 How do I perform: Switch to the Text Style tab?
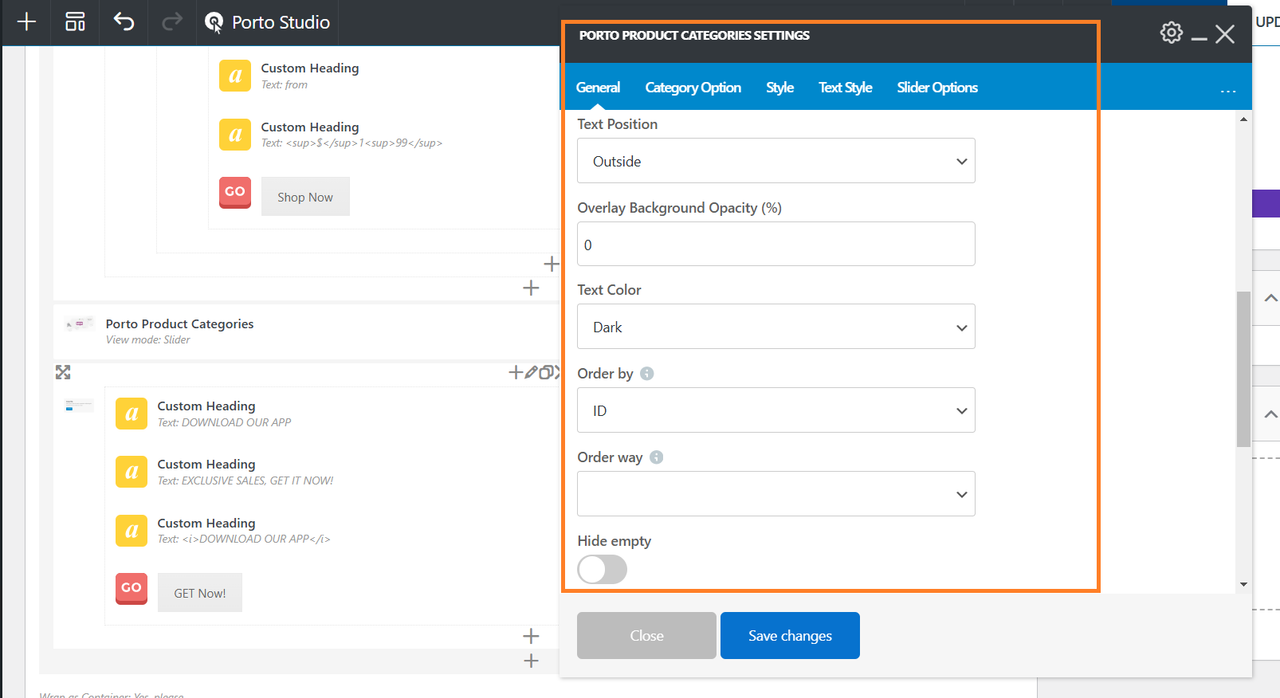click(x=845, y=87)
